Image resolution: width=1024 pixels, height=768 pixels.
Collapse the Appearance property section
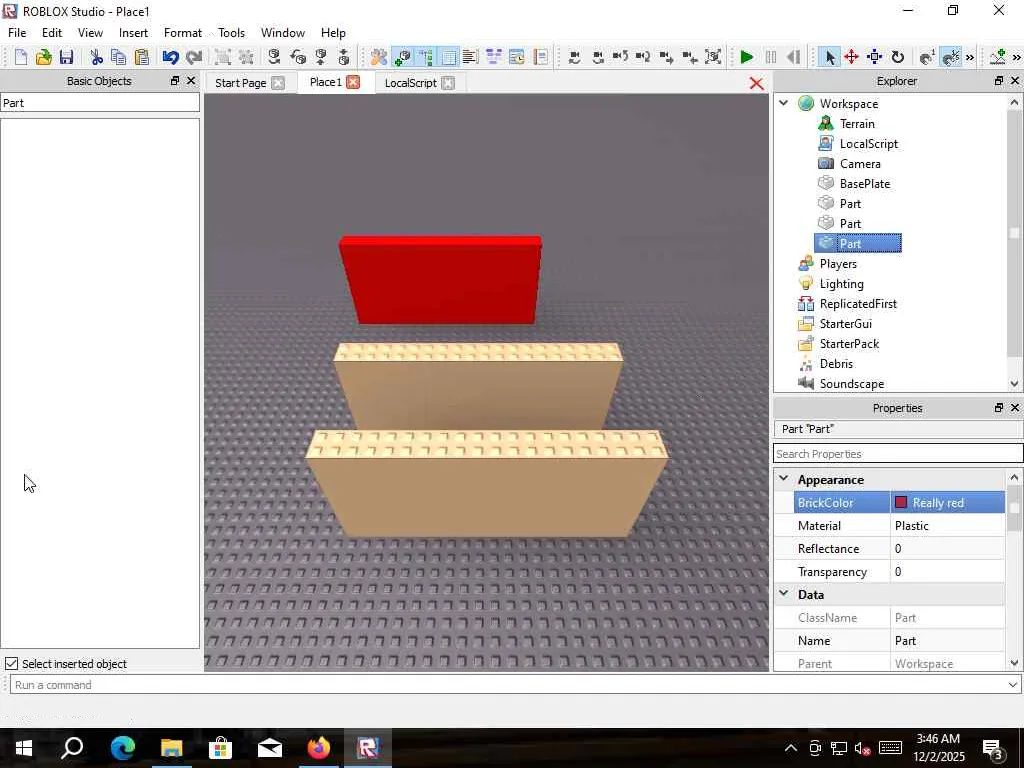(x=784, y=479)
